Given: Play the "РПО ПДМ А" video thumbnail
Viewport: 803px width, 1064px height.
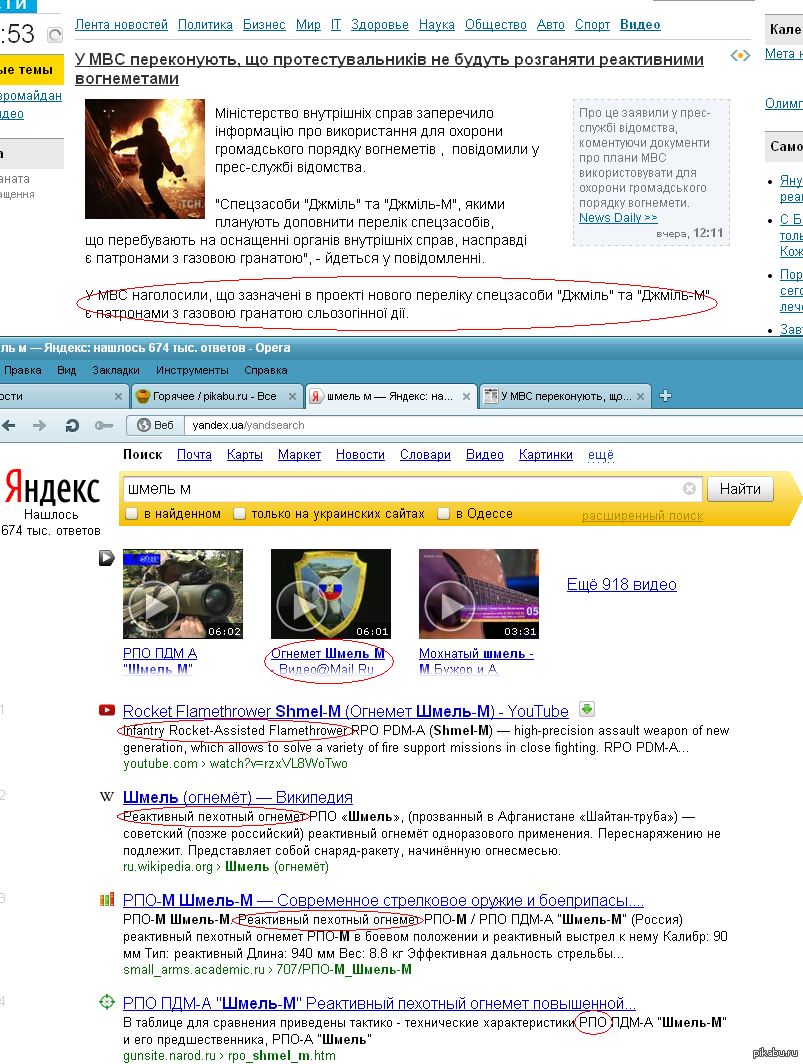Looking at the screenshot, I should tap(183, 594).
